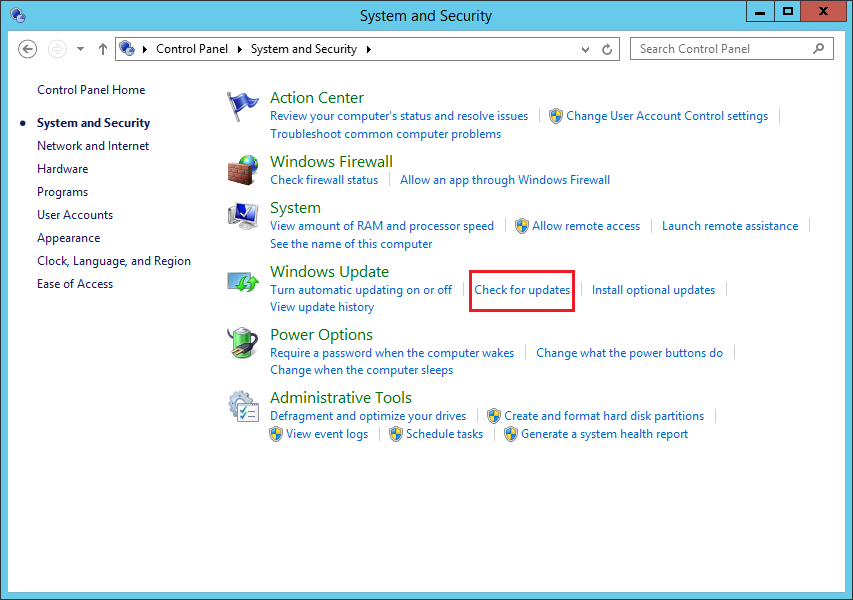Viewport: 853px width, 600px height.
Task: Click the Windows Update icon
Action: (243, 281)
